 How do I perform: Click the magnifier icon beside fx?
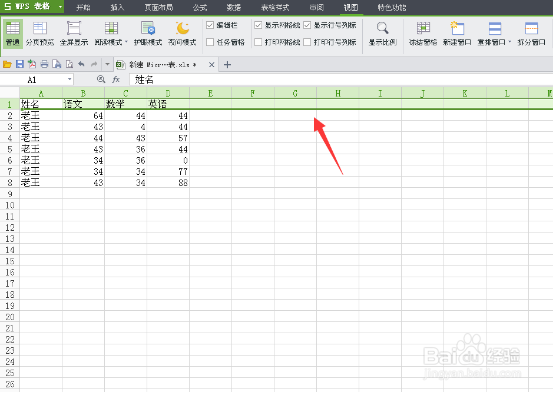[101, 79]
